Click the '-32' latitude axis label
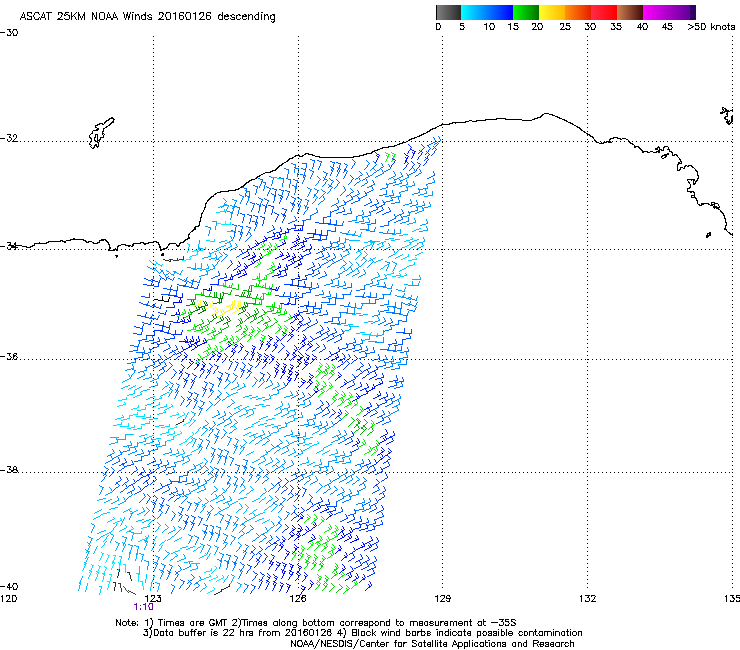 9,138
